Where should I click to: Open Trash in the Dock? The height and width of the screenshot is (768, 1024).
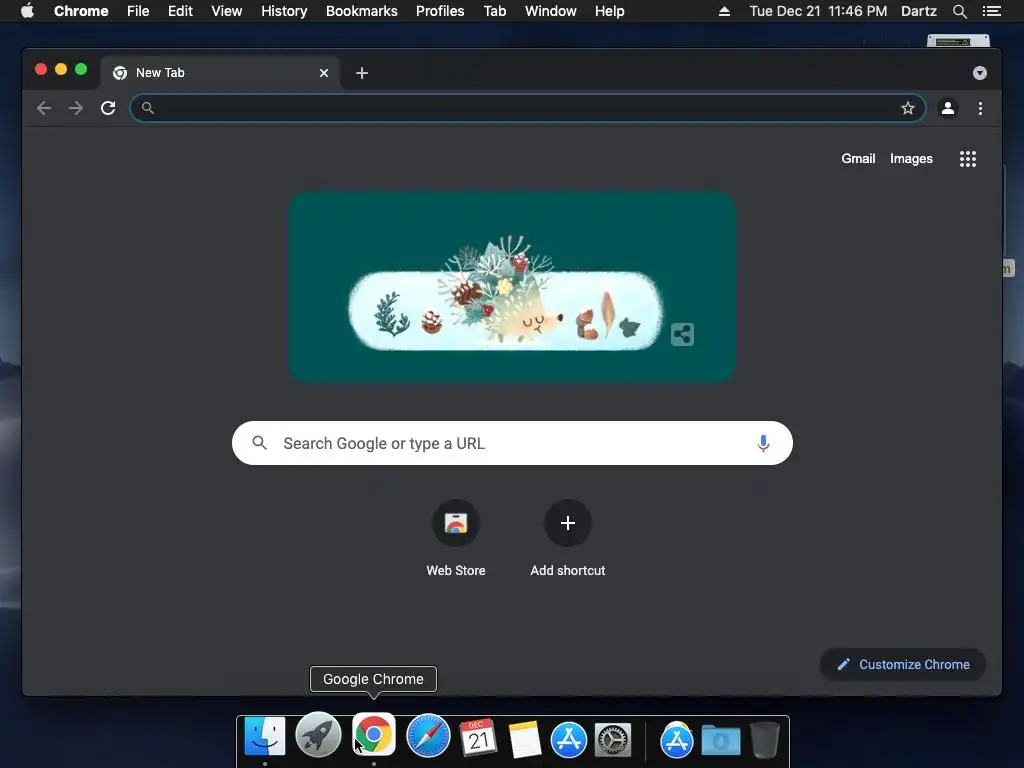(x=764, y=739)
